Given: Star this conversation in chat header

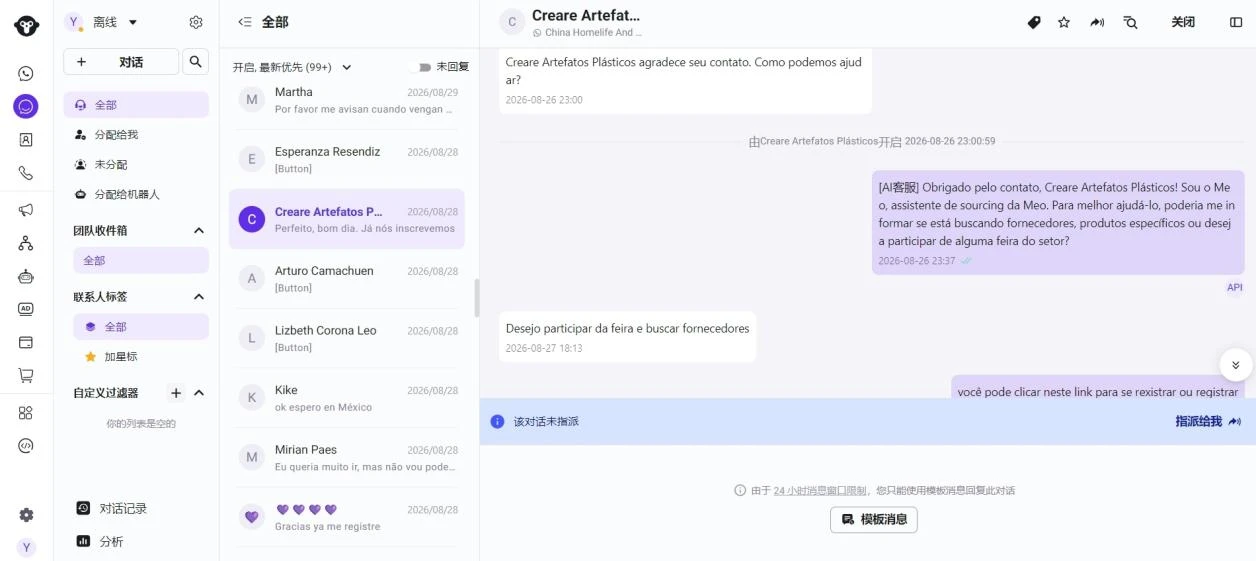Looking at the screenshot, I should point(1064,22).
